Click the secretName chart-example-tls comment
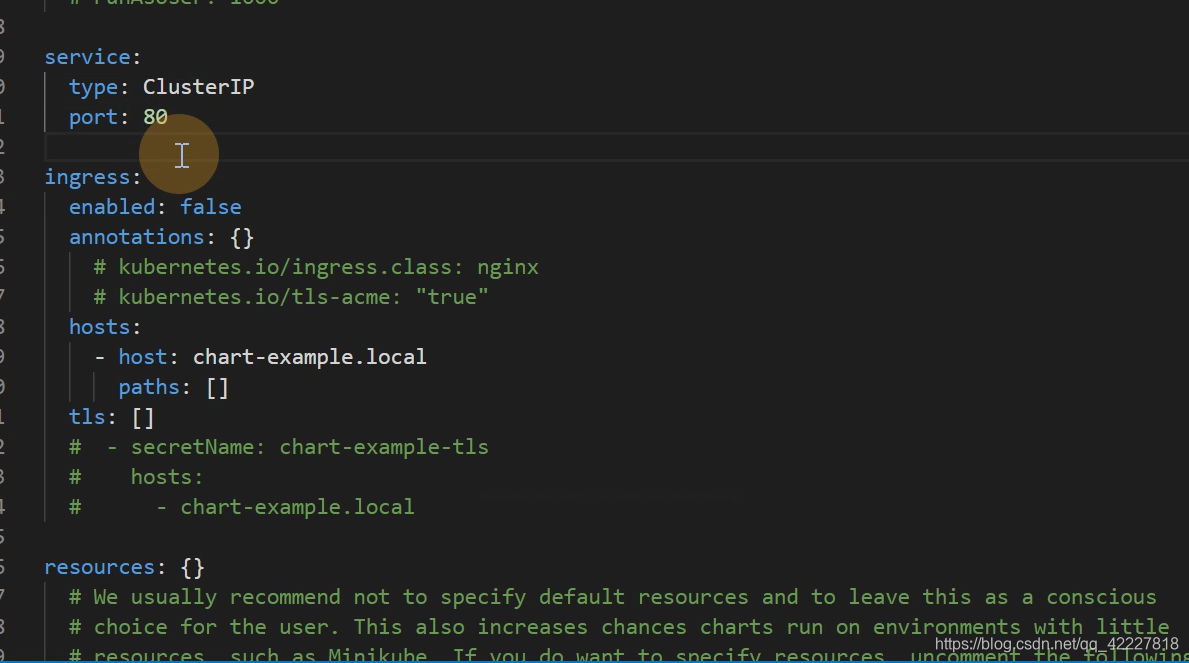The width and height of the screenshot is (1189, 663). pos(278,447)
